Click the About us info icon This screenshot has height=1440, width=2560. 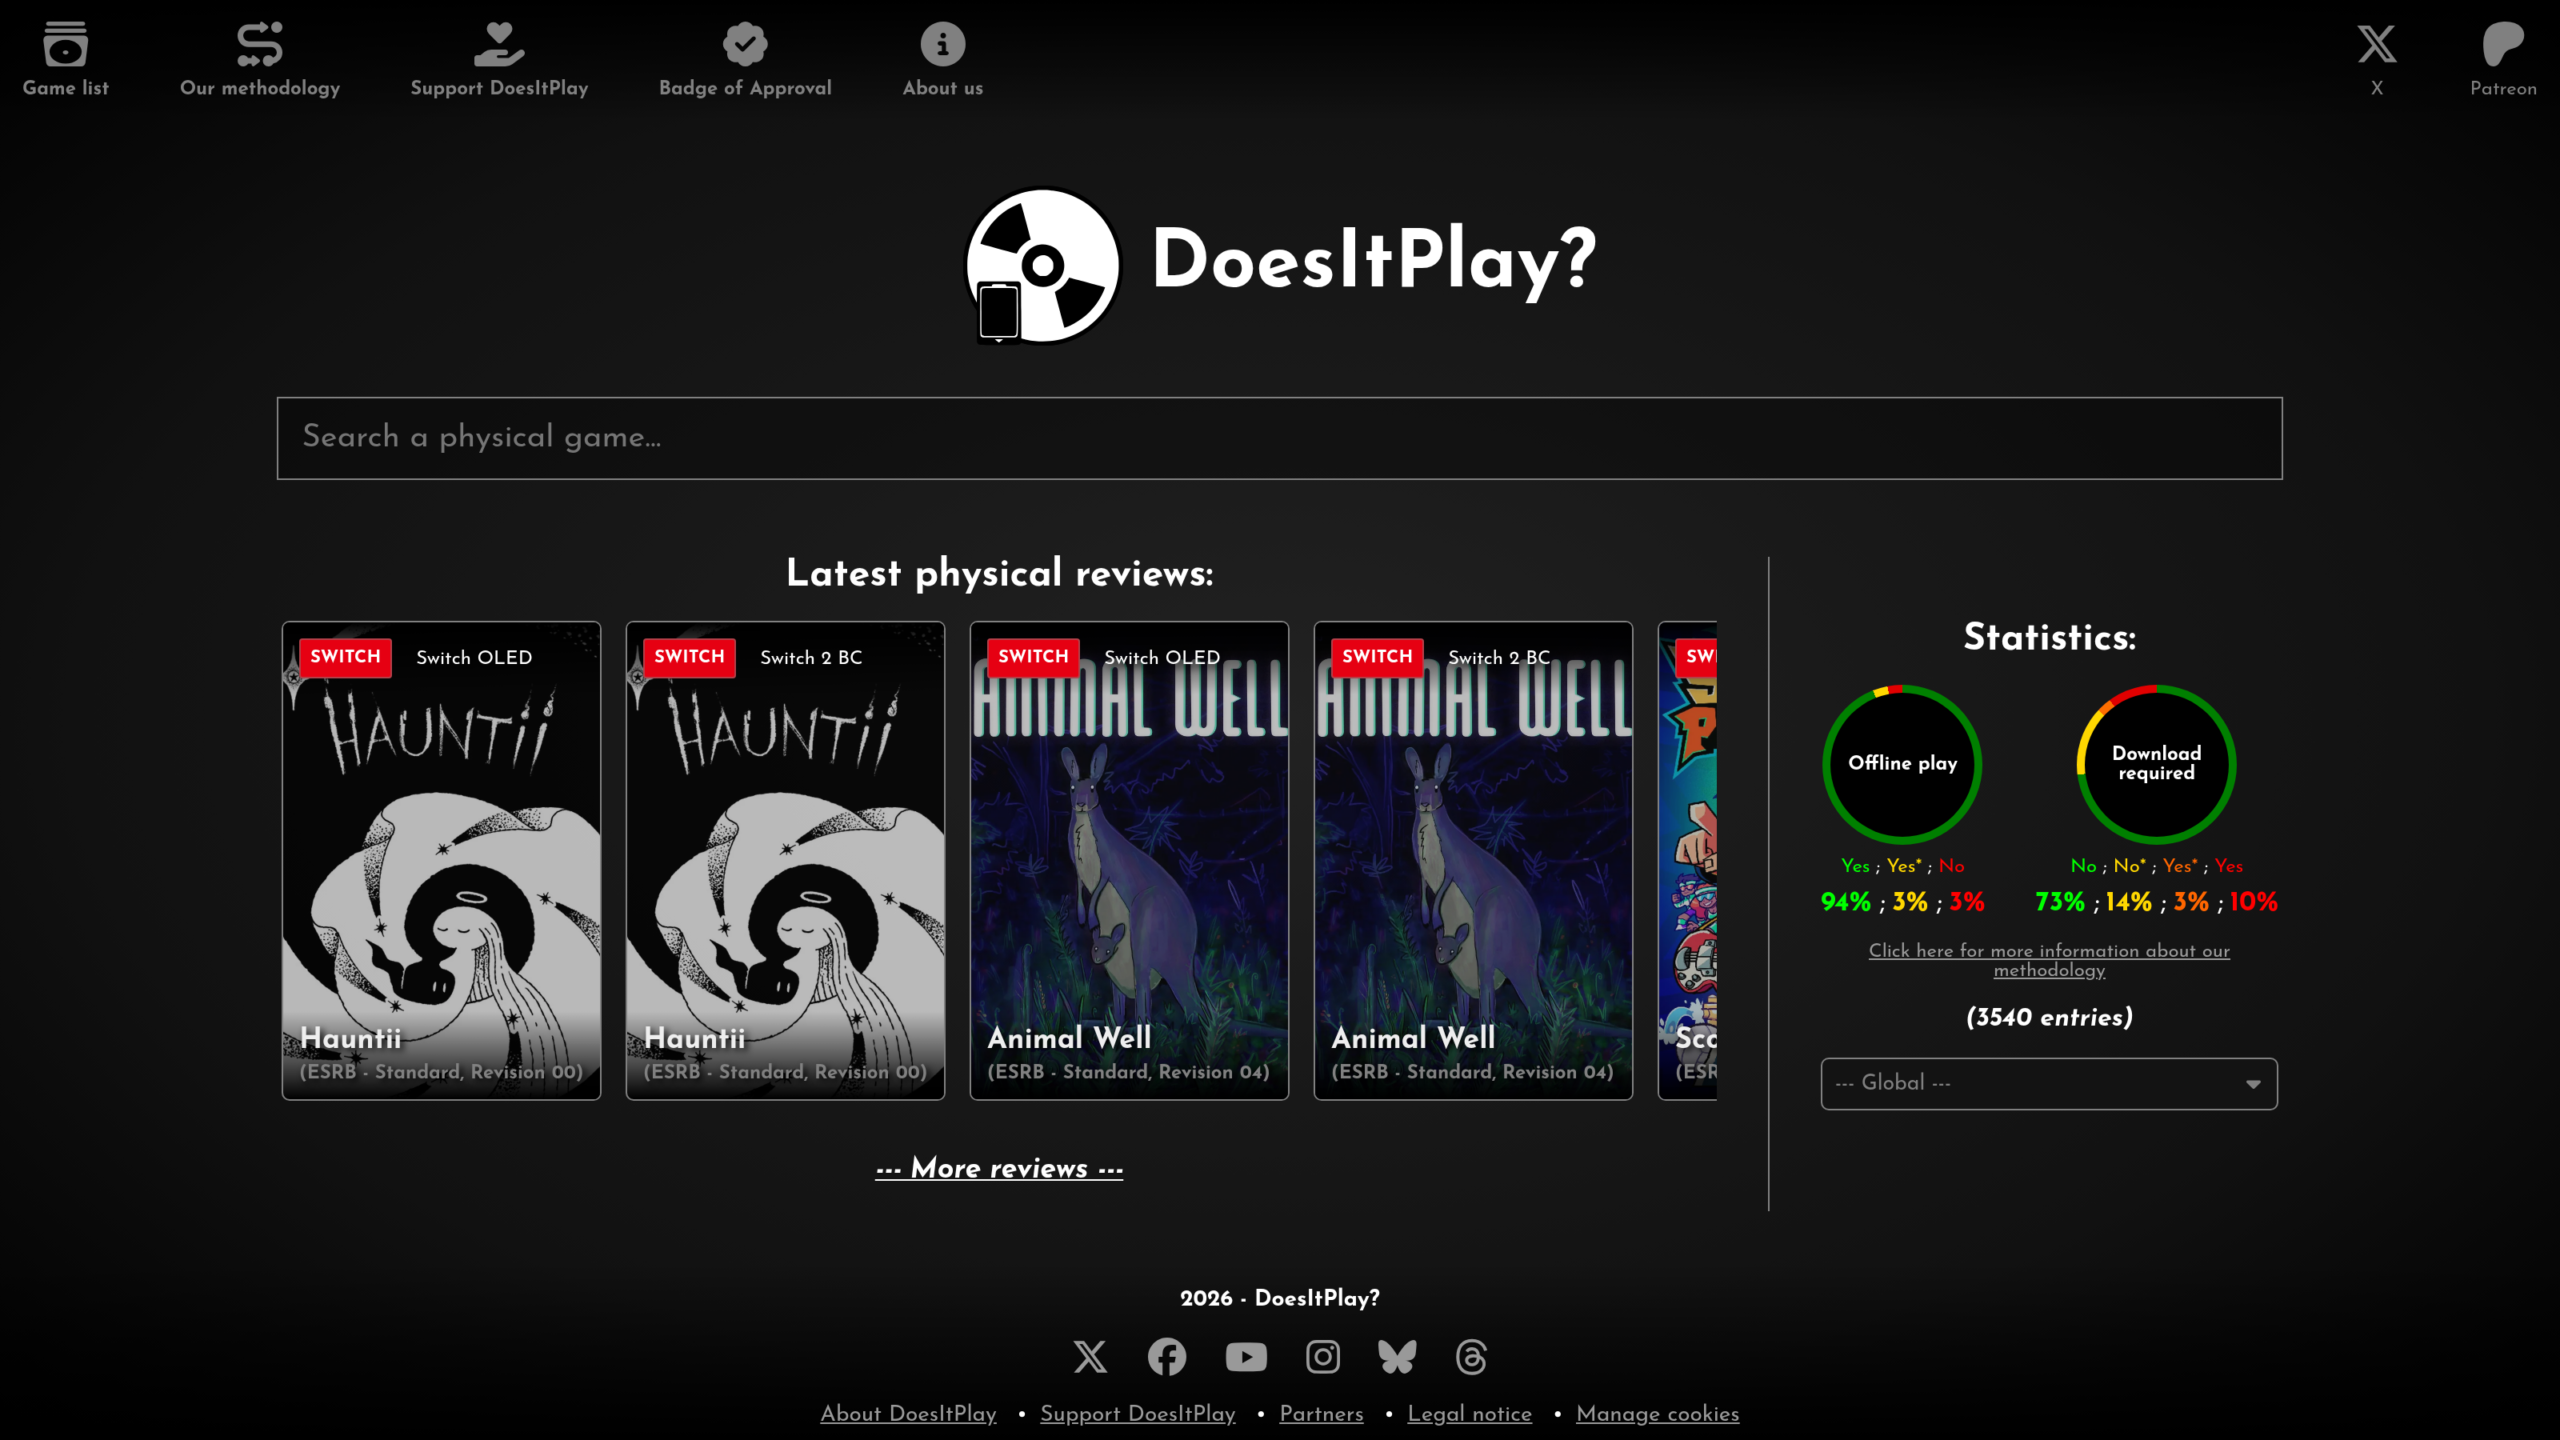pos(943,44)
